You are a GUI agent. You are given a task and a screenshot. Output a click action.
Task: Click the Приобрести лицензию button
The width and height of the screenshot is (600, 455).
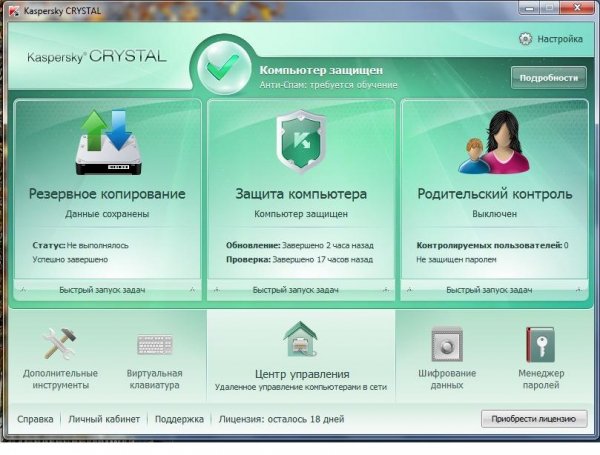[x=534, y=419]
